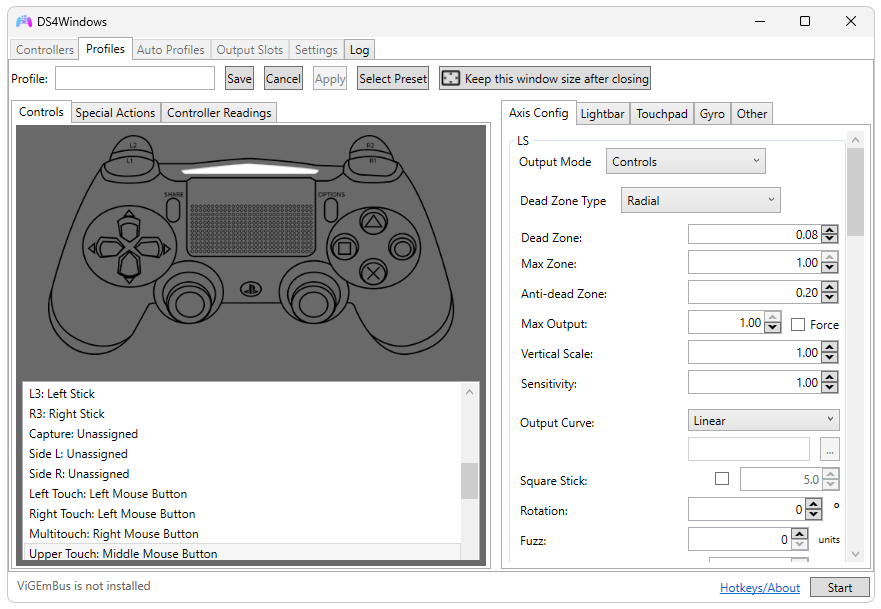Viewport: 881px width, 609px height.
Task: Open the Log tab
Action: [x=359, y=49]
